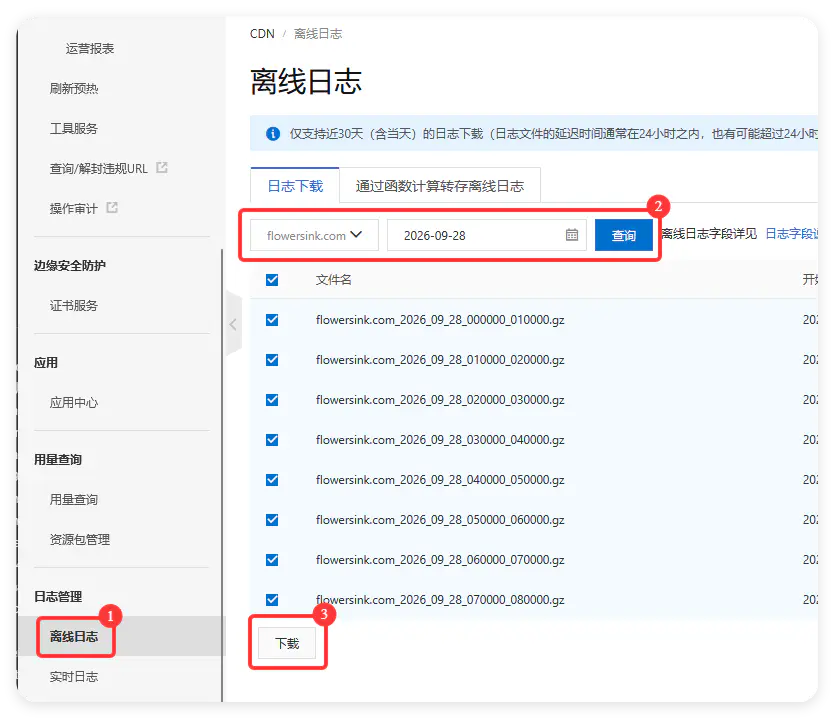The image size is (834, 718).
Task: Click file name flowersink.com_2026_09_28_050000_060000.gz
Action: coord(440,520)
